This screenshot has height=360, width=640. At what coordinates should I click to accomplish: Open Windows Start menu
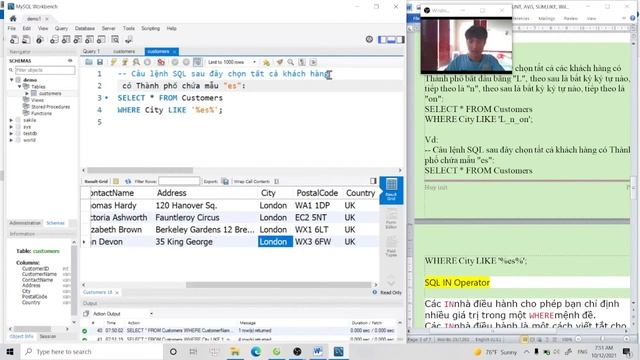tap(10, 351)
